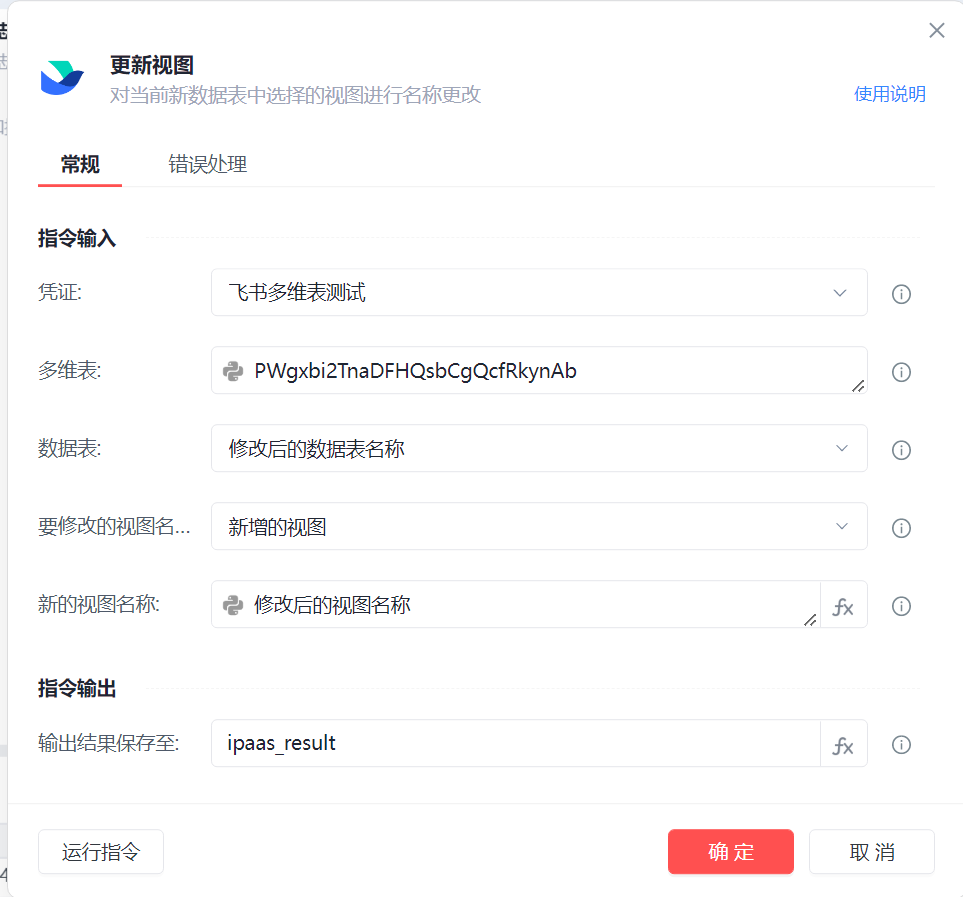Click the Python icon in the 新的视图名称 field
The height and width of the screenshot is (897, 963).
pos(233,605)
